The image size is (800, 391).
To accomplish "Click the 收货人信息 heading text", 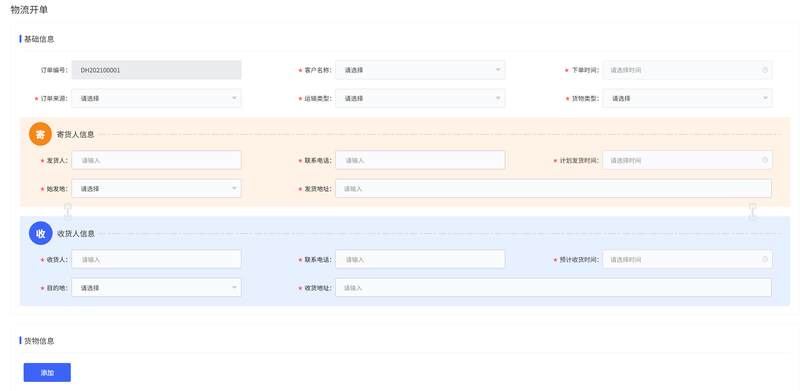I will pos(76,234).
